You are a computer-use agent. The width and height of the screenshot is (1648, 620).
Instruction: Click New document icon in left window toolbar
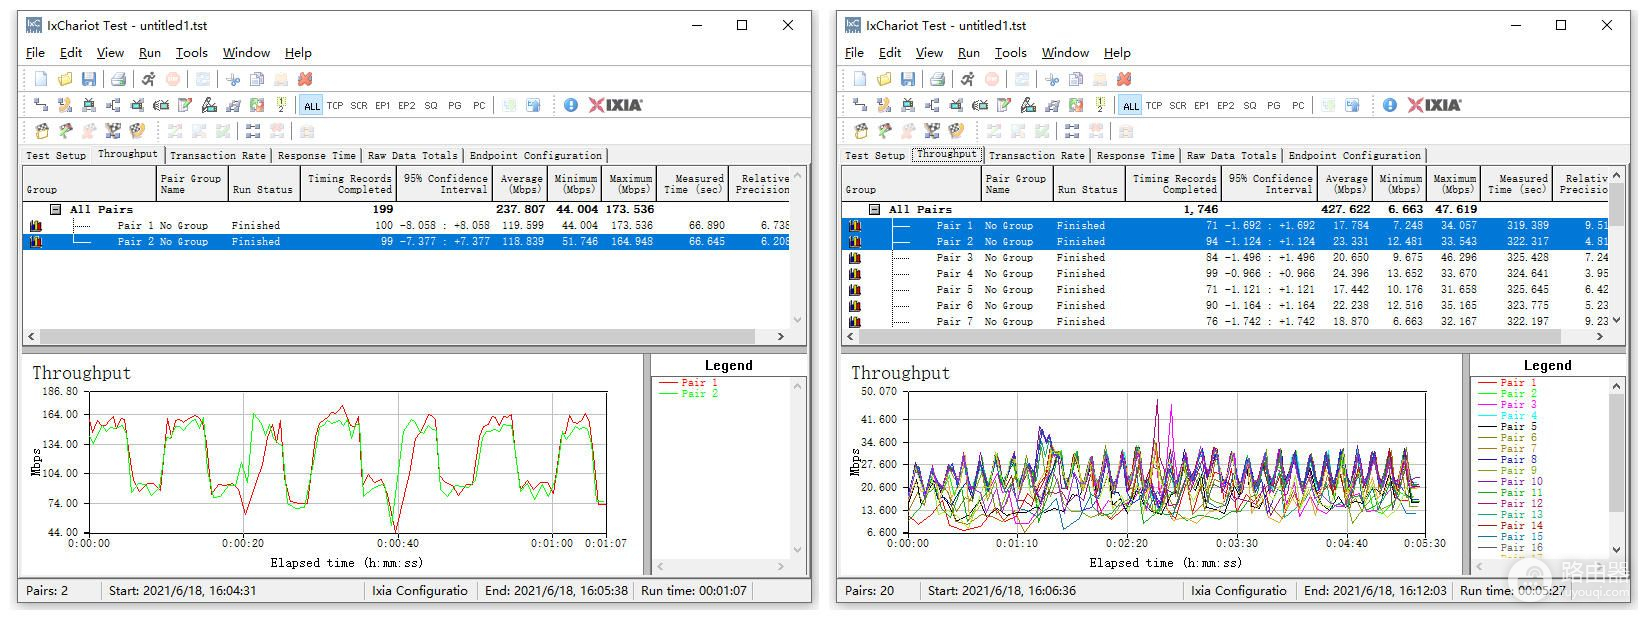click(41, 79)
